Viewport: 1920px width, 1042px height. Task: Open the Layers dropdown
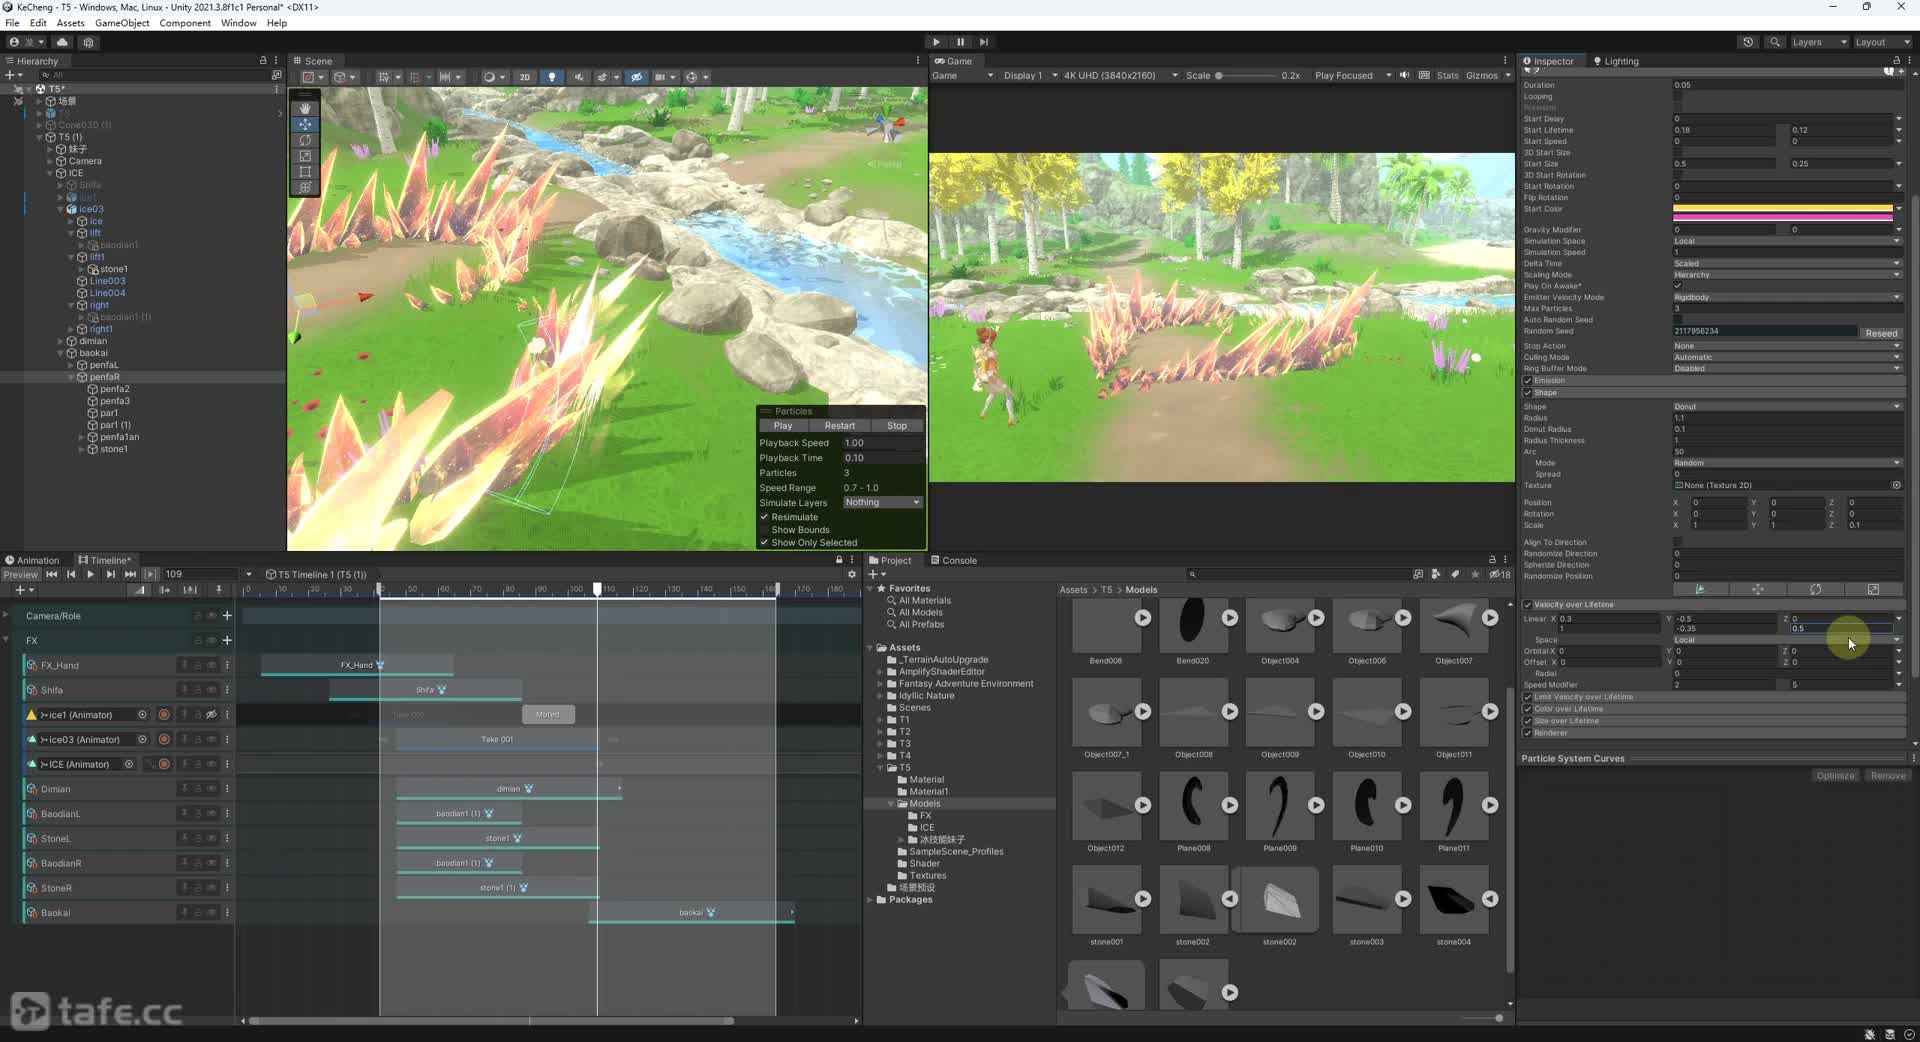[x=1818, y=42]
